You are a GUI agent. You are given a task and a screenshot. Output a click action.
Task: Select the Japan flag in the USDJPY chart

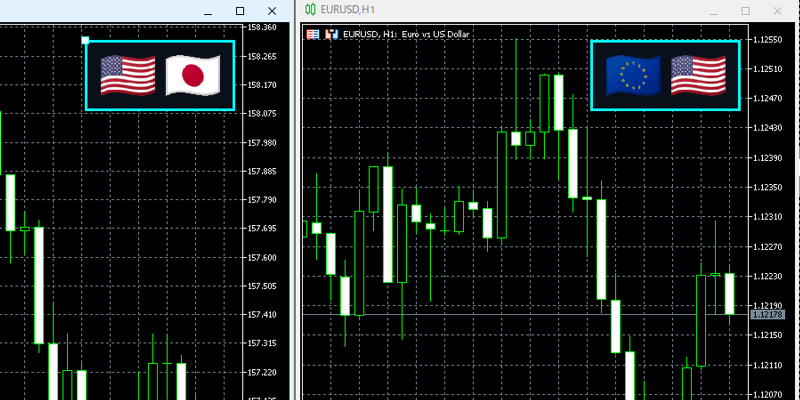193,76
